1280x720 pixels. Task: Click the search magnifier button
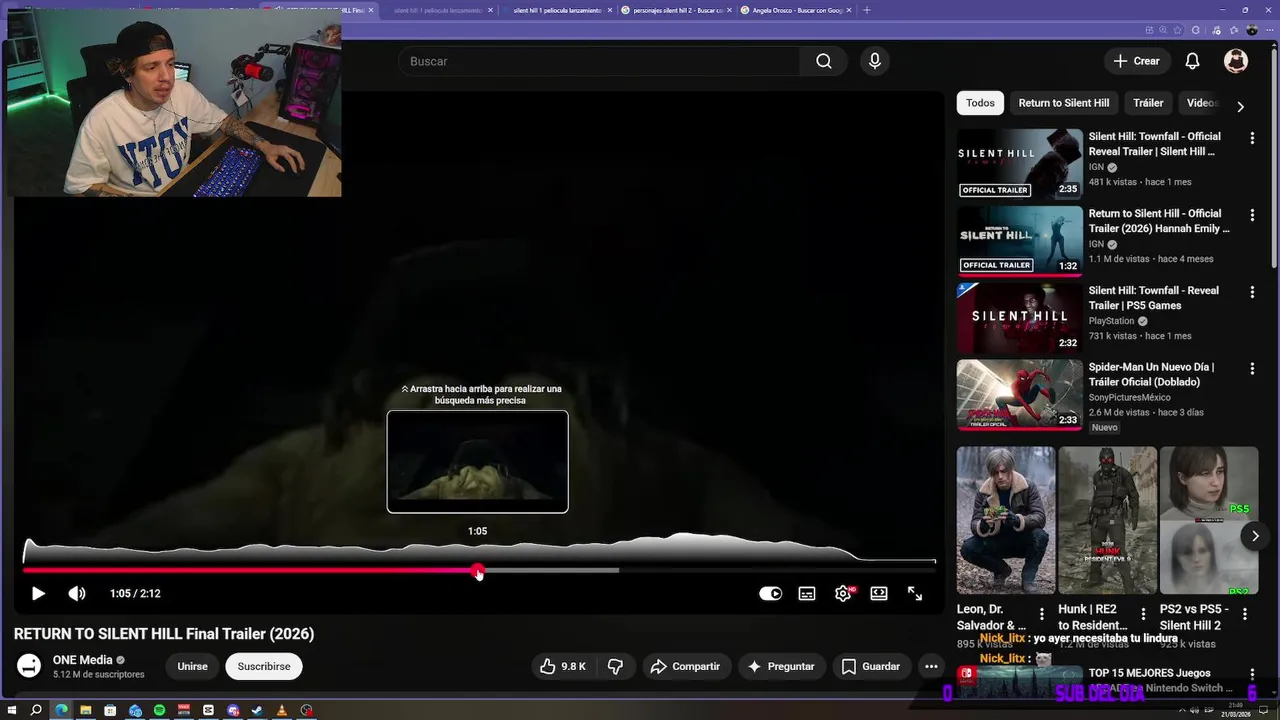(x=823, y=61)
